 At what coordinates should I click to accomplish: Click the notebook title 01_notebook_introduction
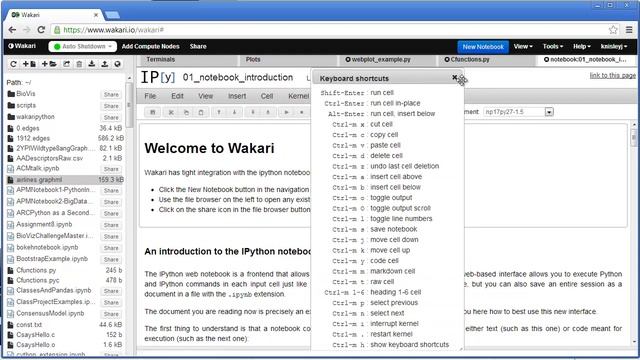coord(238,78)
